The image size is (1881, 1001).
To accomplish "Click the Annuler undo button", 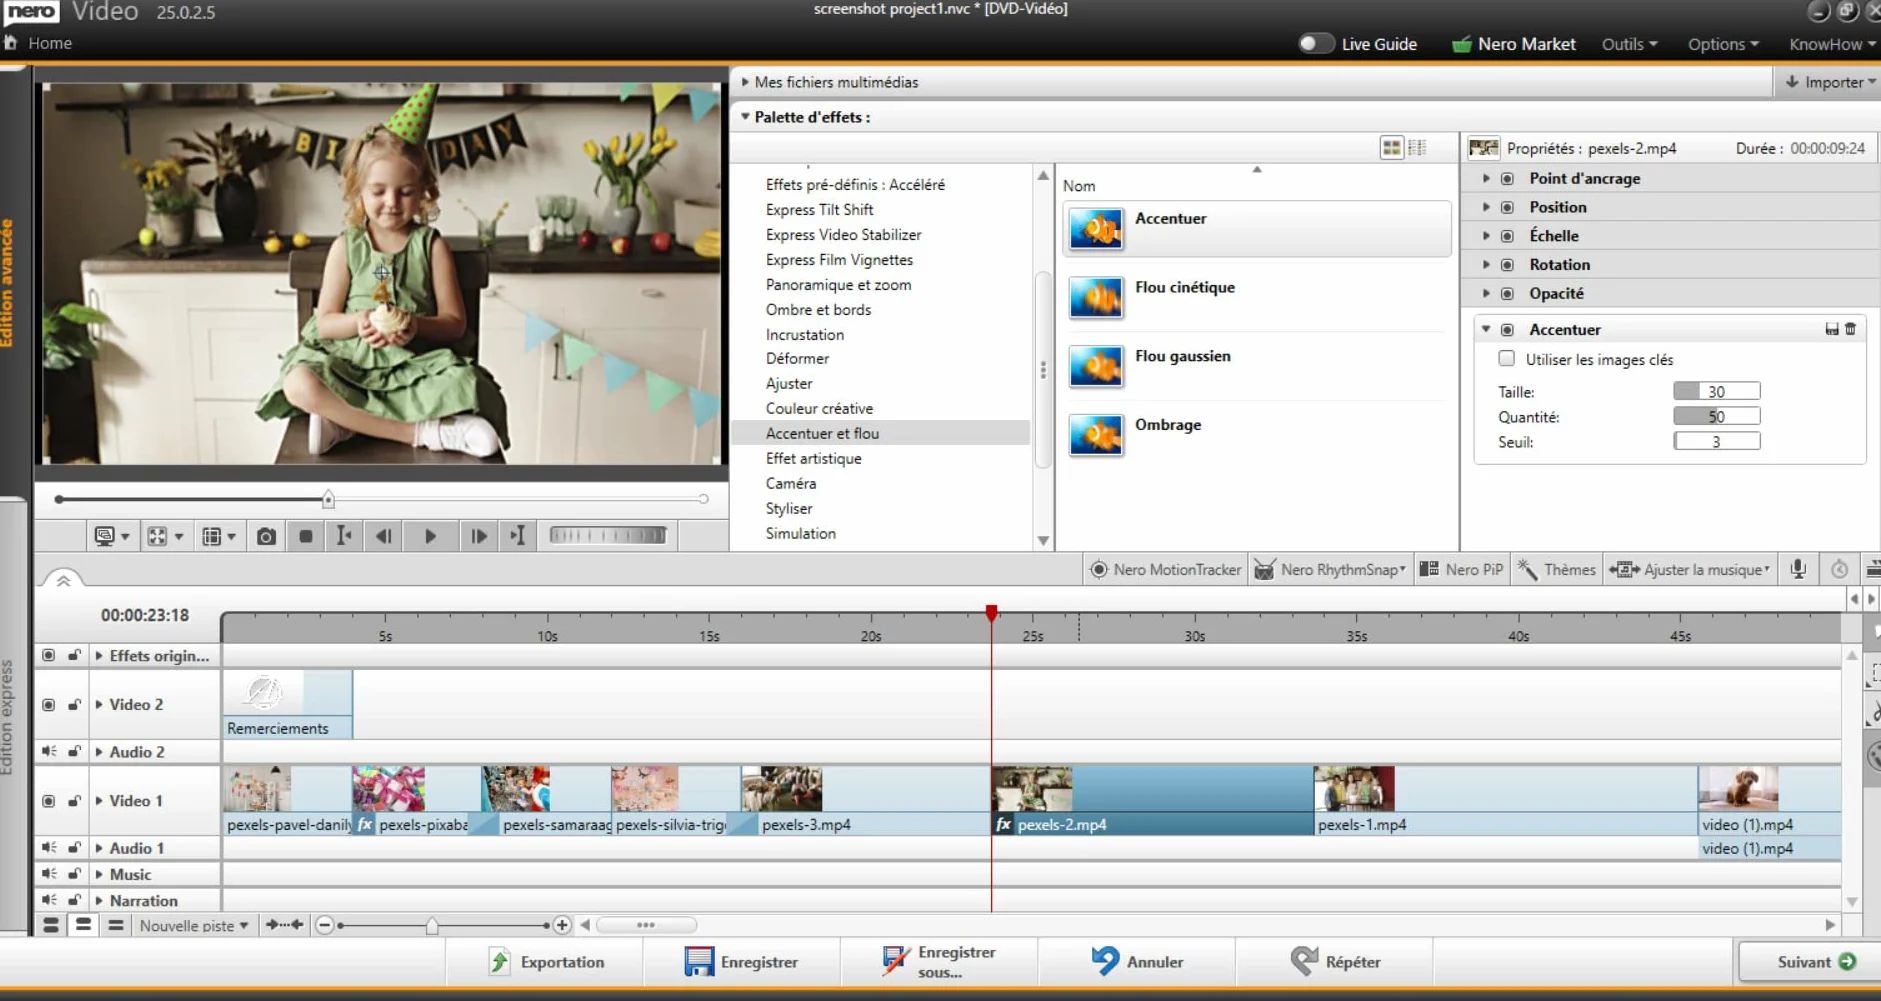I will (x=1137, y=962).
